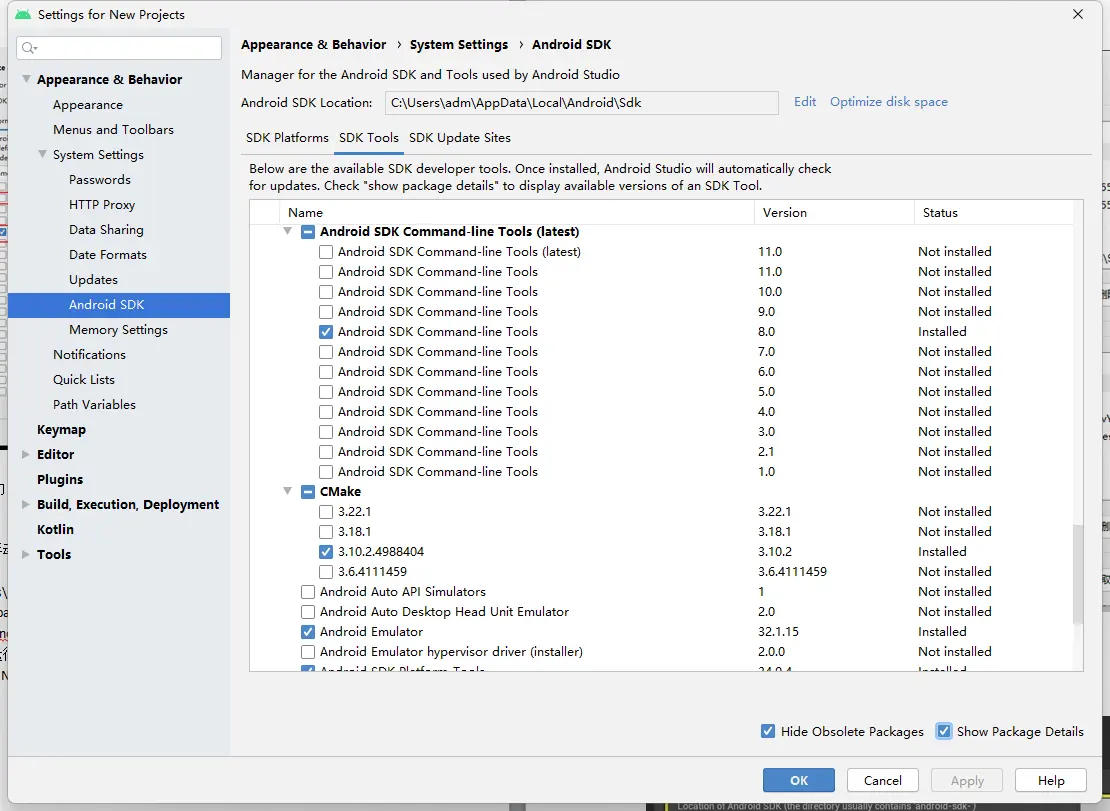Check Android SDK Command-line Tools (latest) 11.0
1110x811 pixels.
pyautogui.click(x=326, y=252)
